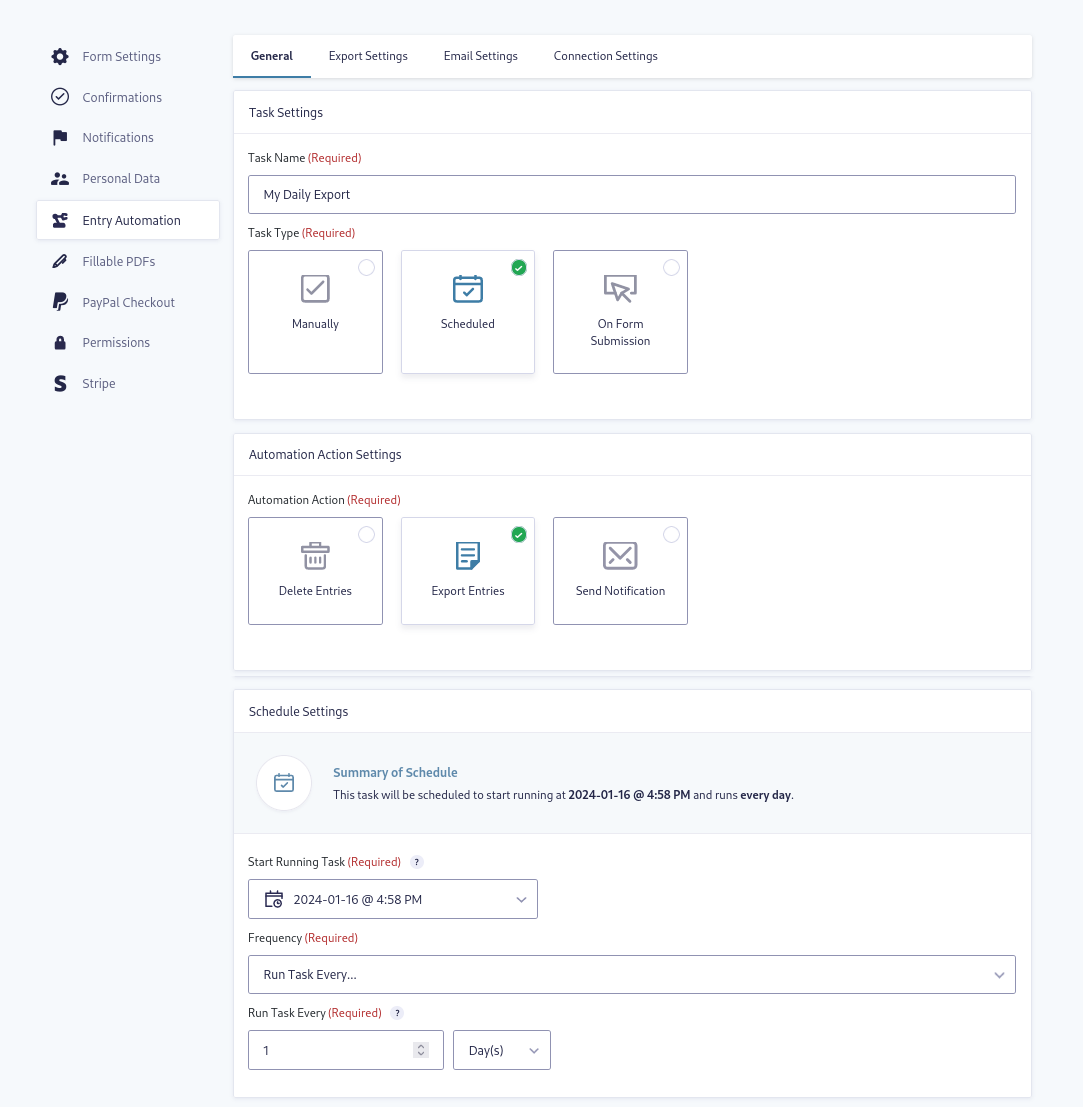
Task: Click the Confirmations checkmark circle icon
Action: point(60,97)
